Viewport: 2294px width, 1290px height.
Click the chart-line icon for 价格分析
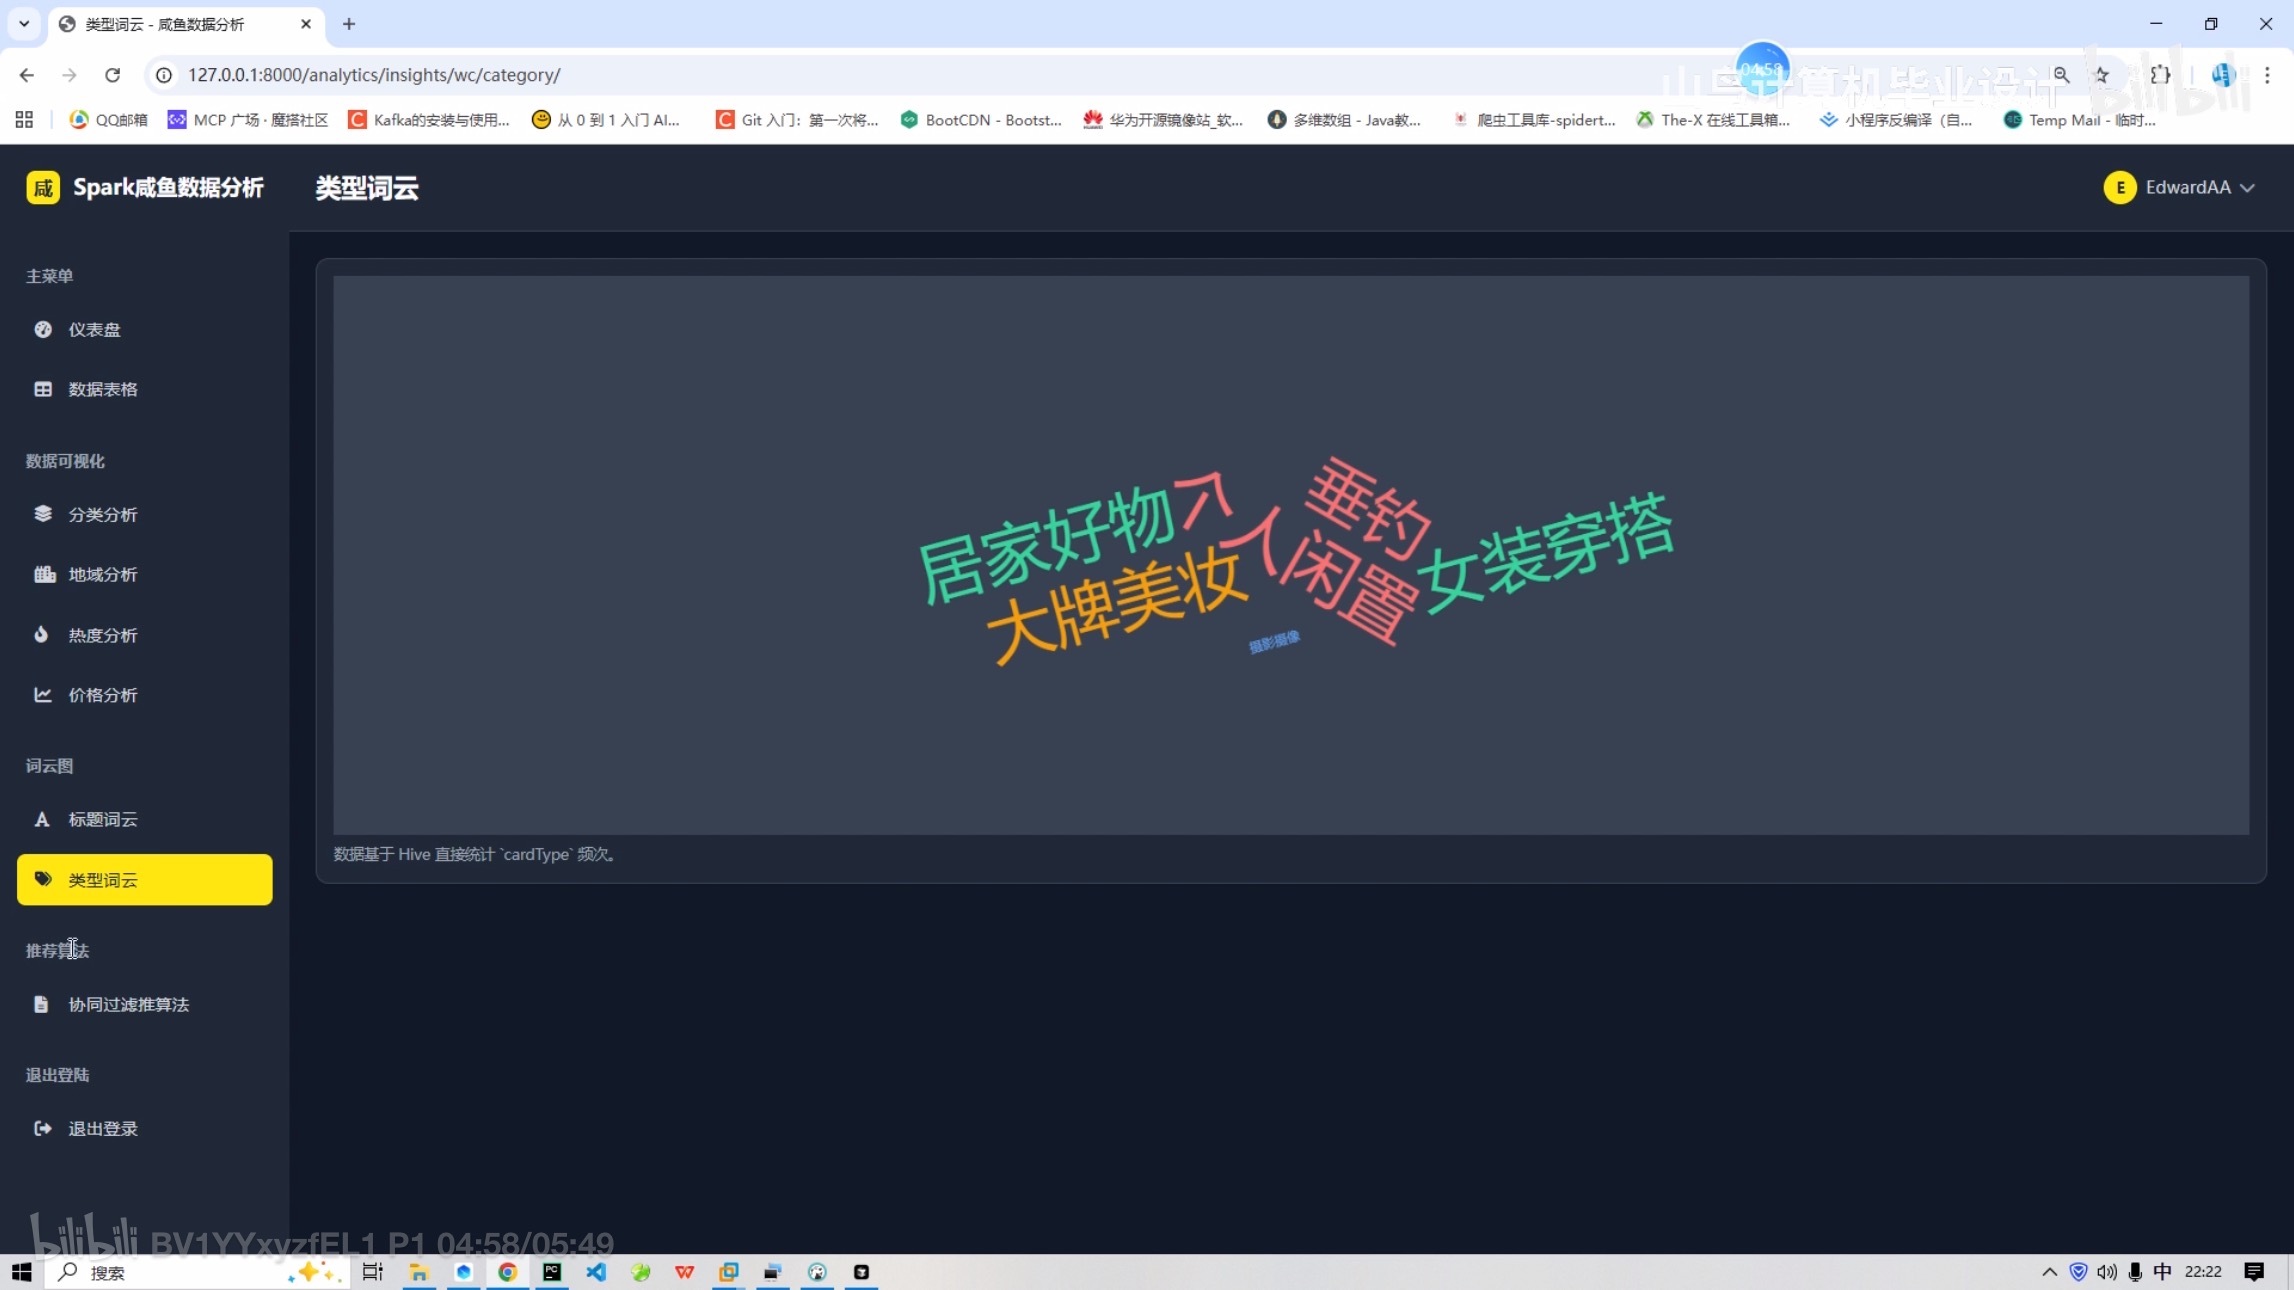[43, 694]
